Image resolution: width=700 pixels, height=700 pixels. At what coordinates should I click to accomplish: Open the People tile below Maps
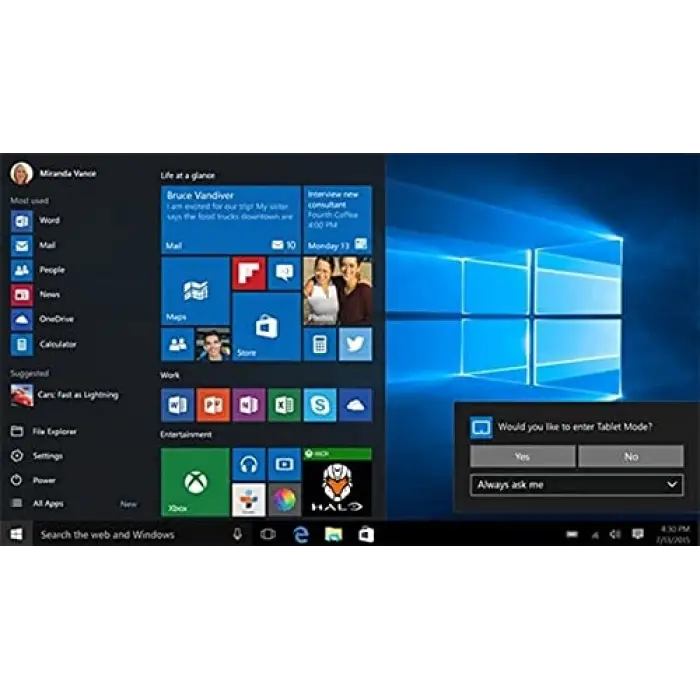(177, 344)
